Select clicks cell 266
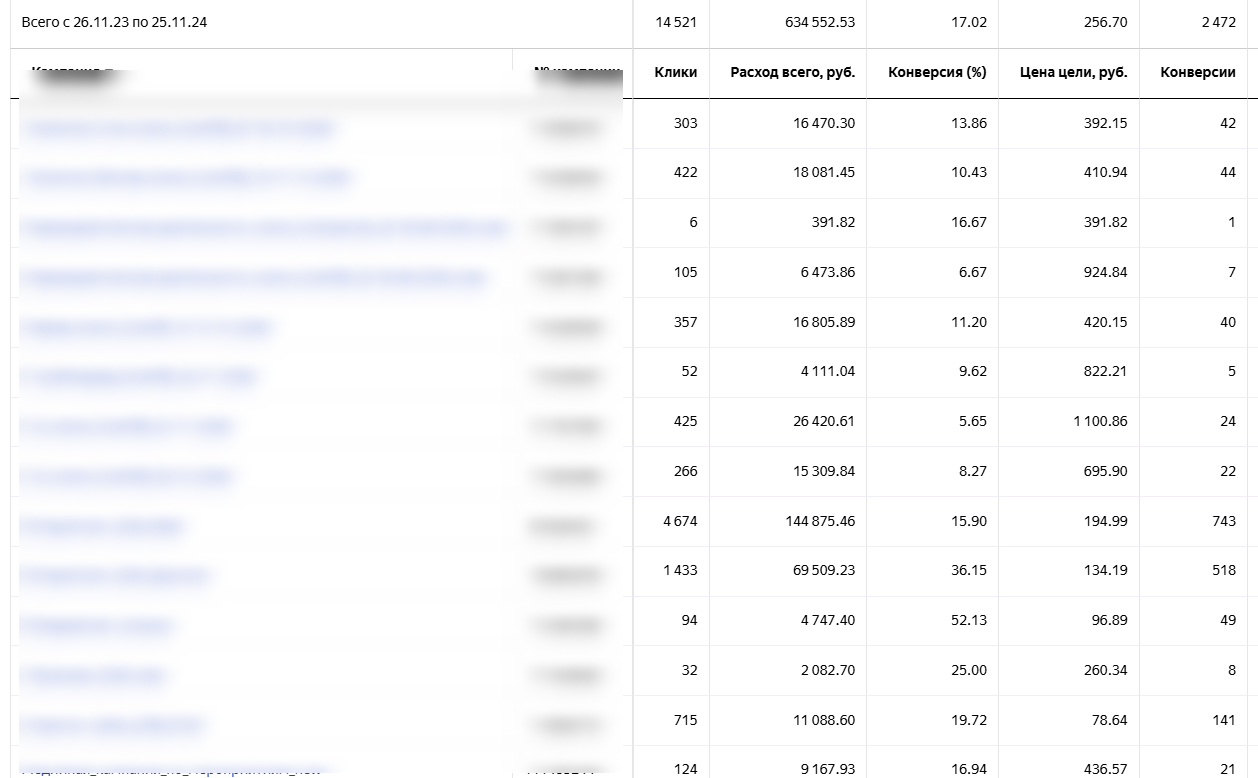This screenshot has width=1258, height=778. pyautogui.click(x=686, y=471)
